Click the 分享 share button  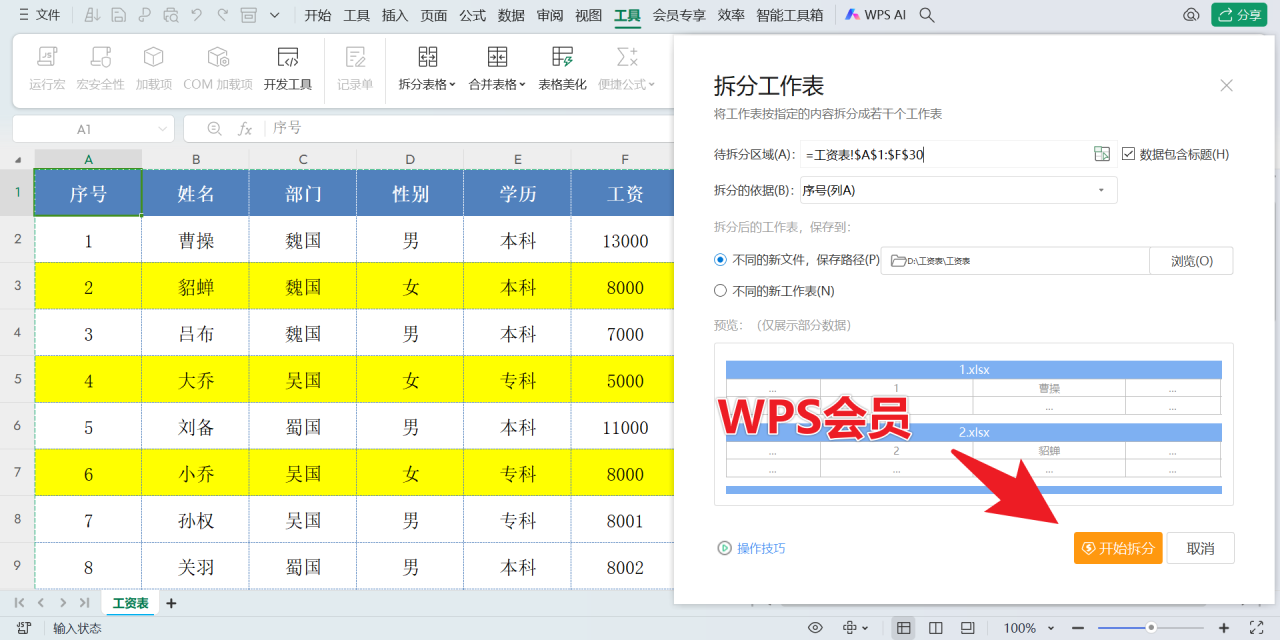point(1239,15)
